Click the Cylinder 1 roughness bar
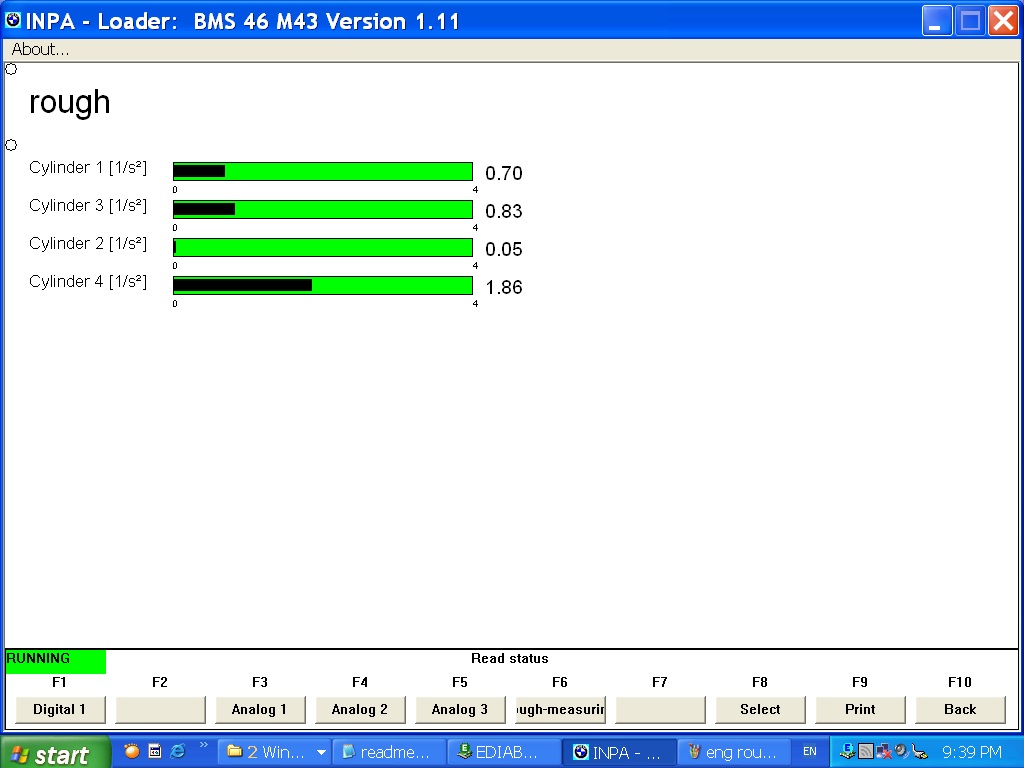 click(323, 172)
